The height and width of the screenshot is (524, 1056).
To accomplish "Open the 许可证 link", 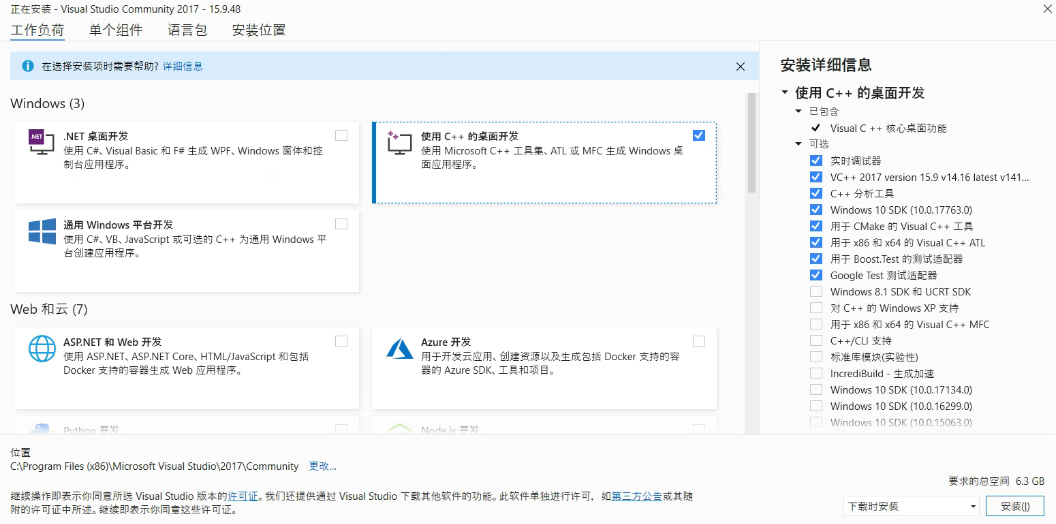I will [x=243, y=496].
